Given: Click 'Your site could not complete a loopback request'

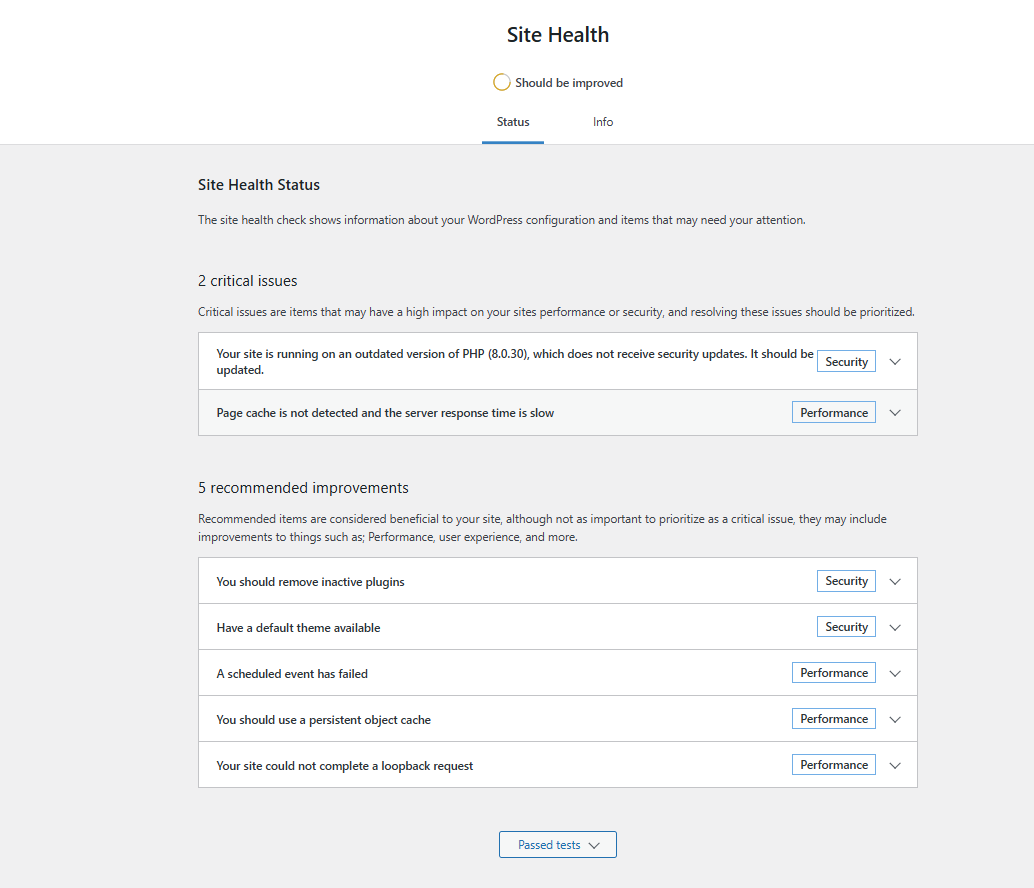Looking at the screenshot, I should click(345, 766).
